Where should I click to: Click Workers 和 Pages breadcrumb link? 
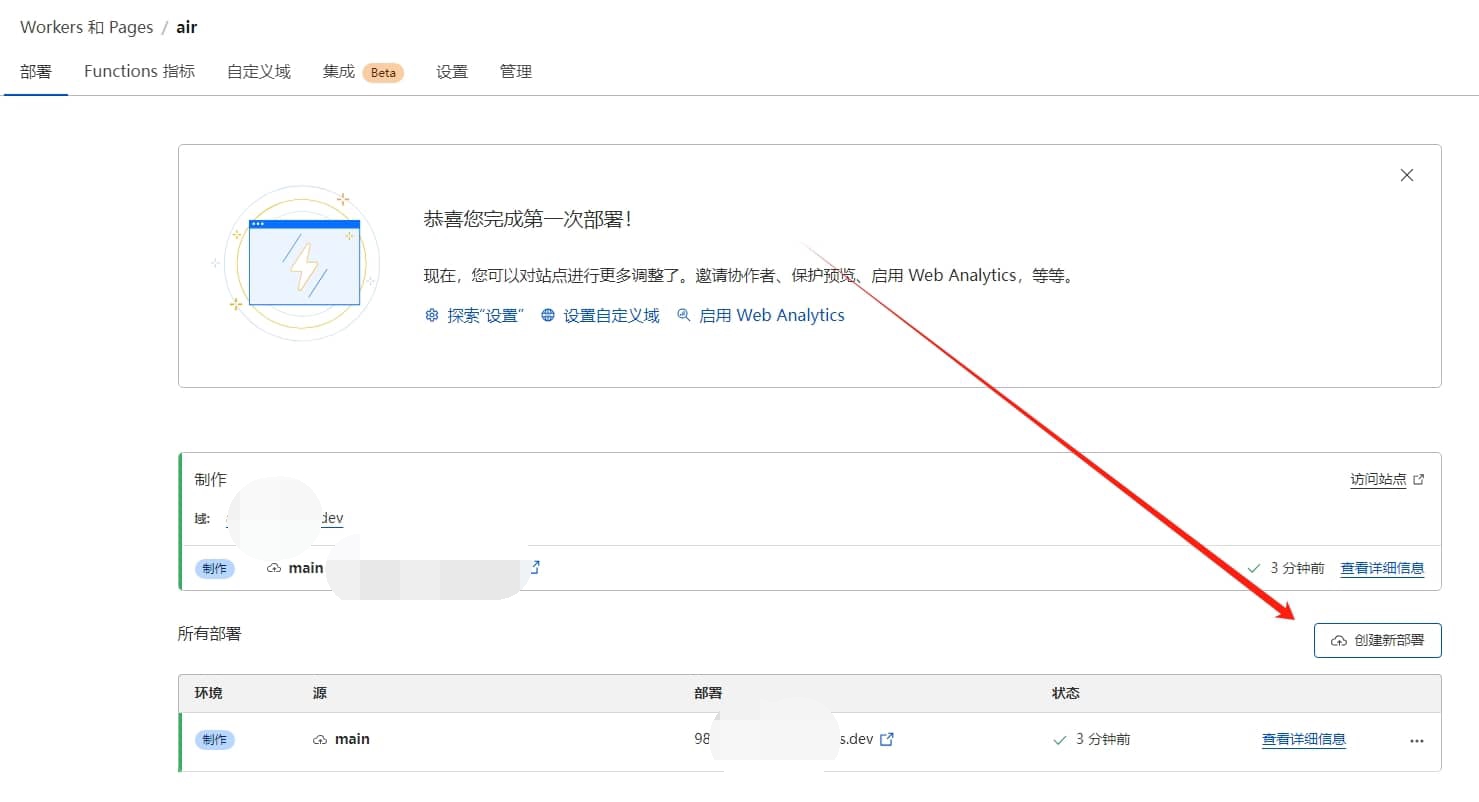coord(86,27)
